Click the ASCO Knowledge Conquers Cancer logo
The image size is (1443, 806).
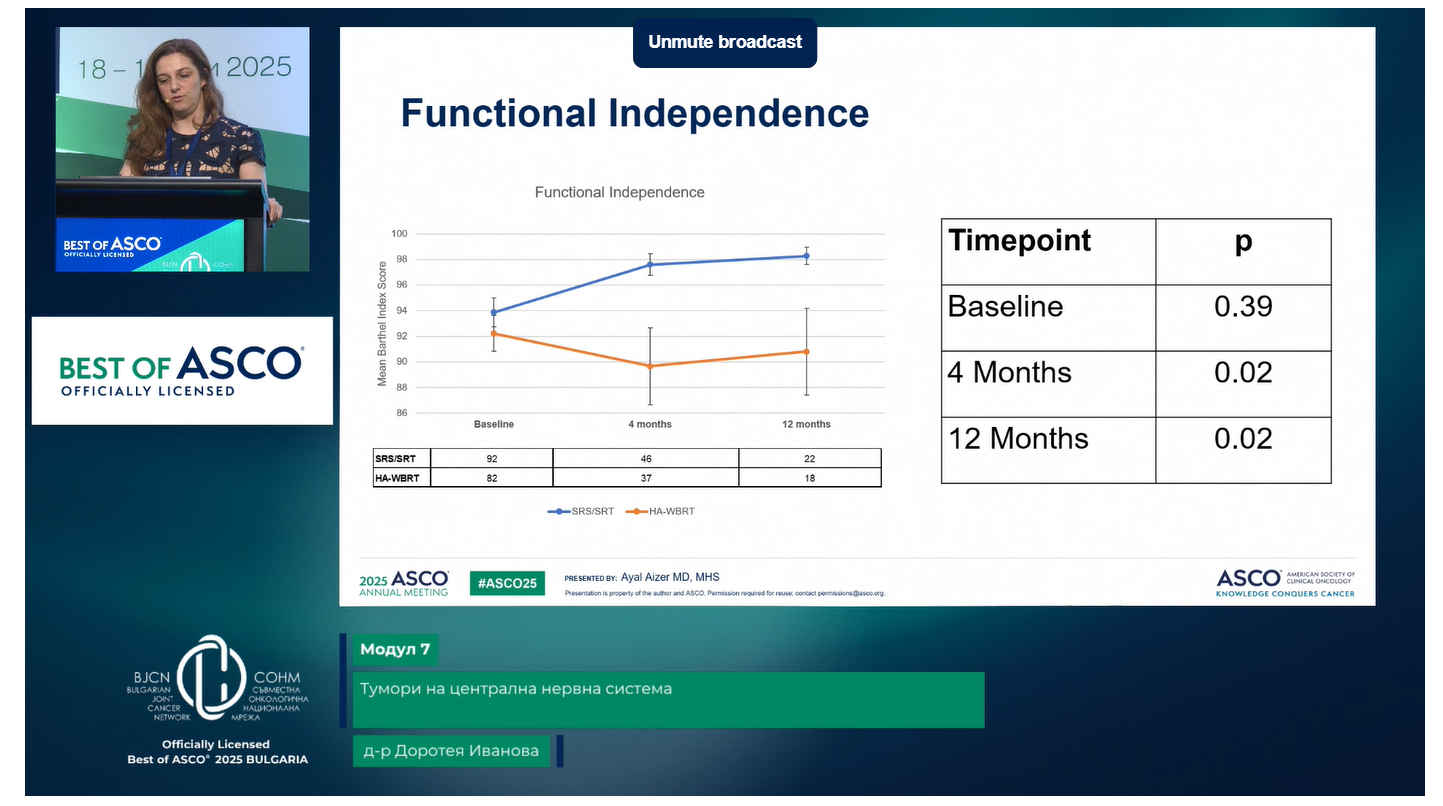[1285, 583]
